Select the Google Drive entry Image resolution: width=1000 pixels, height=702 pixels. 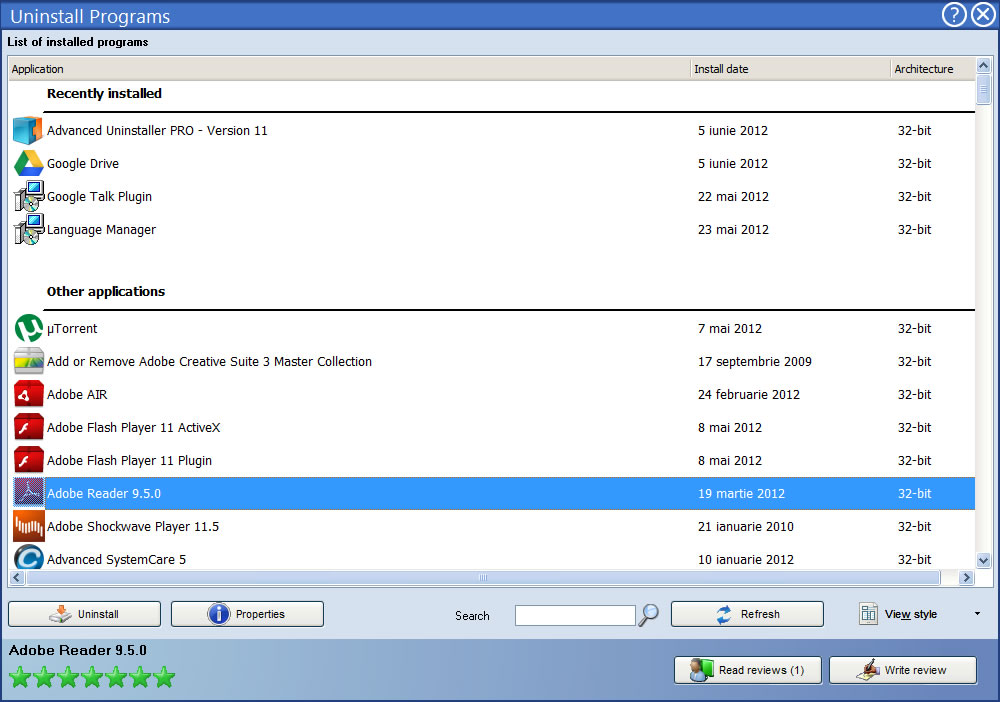(x=492, y=163)
